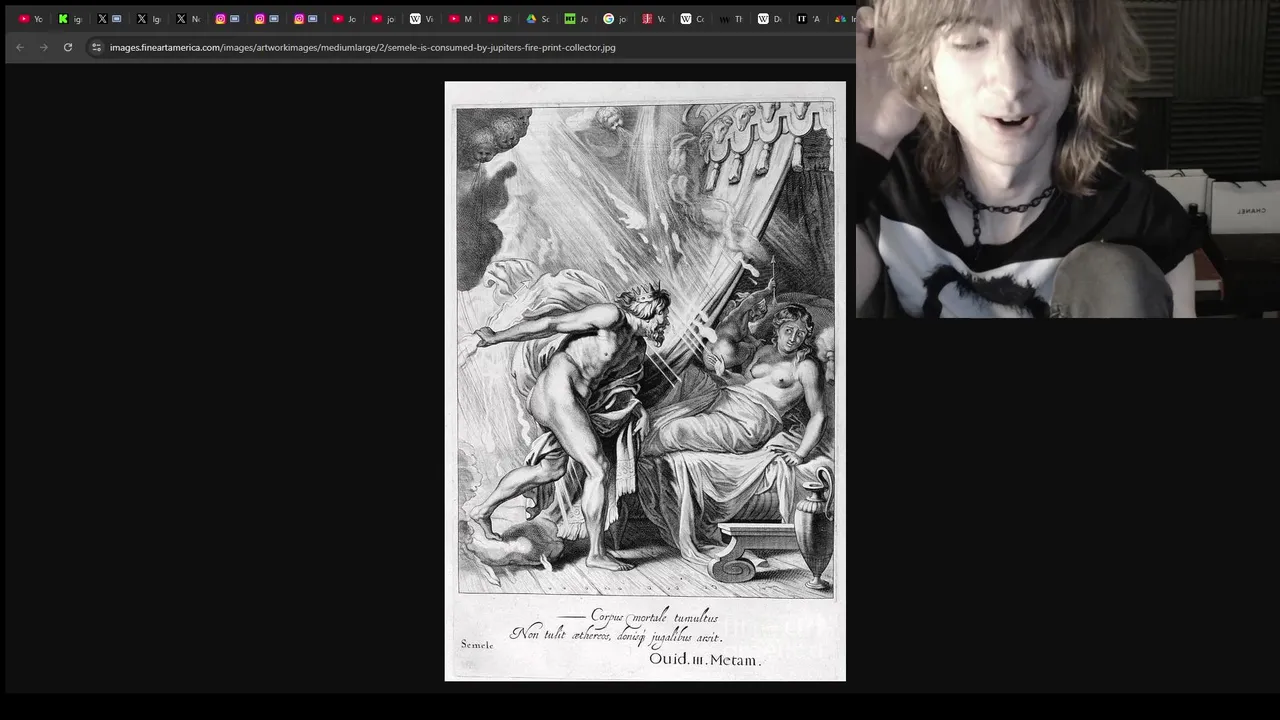Open the YouTube tab labeled 'M'

coord(461,19)
